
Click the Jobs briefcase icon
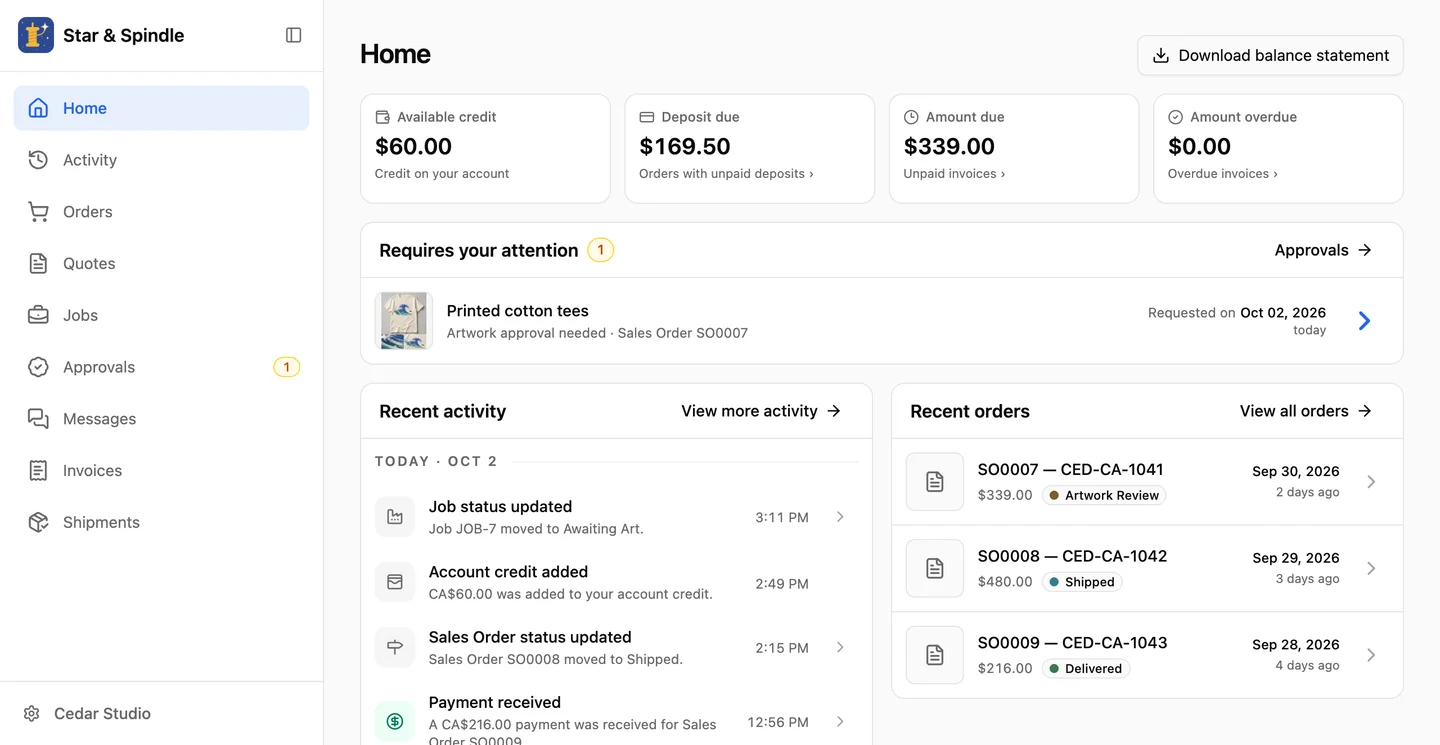[x=38, y=315]
